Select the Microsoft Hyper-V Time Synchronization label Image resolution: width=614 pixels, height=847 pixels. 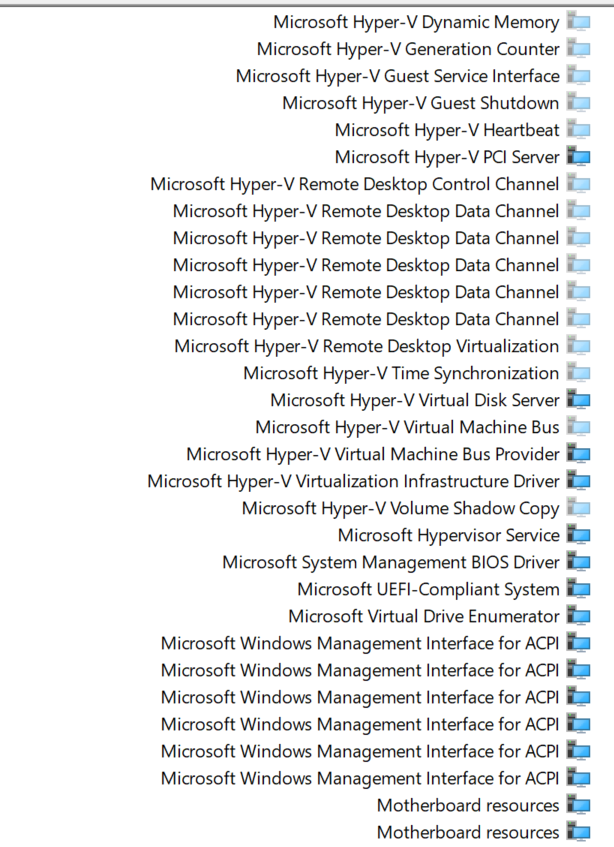tap(401, 372)
